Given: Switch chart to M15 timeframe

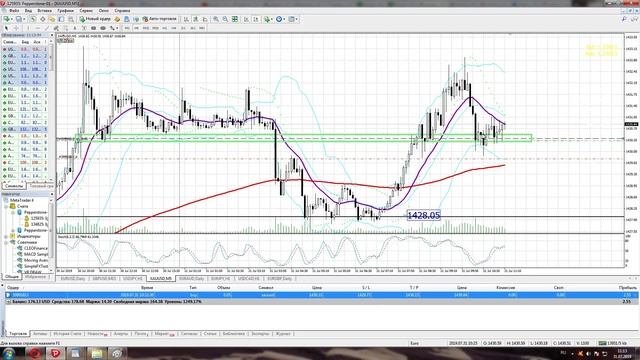Looking at the screenshot, I should 146,28.
